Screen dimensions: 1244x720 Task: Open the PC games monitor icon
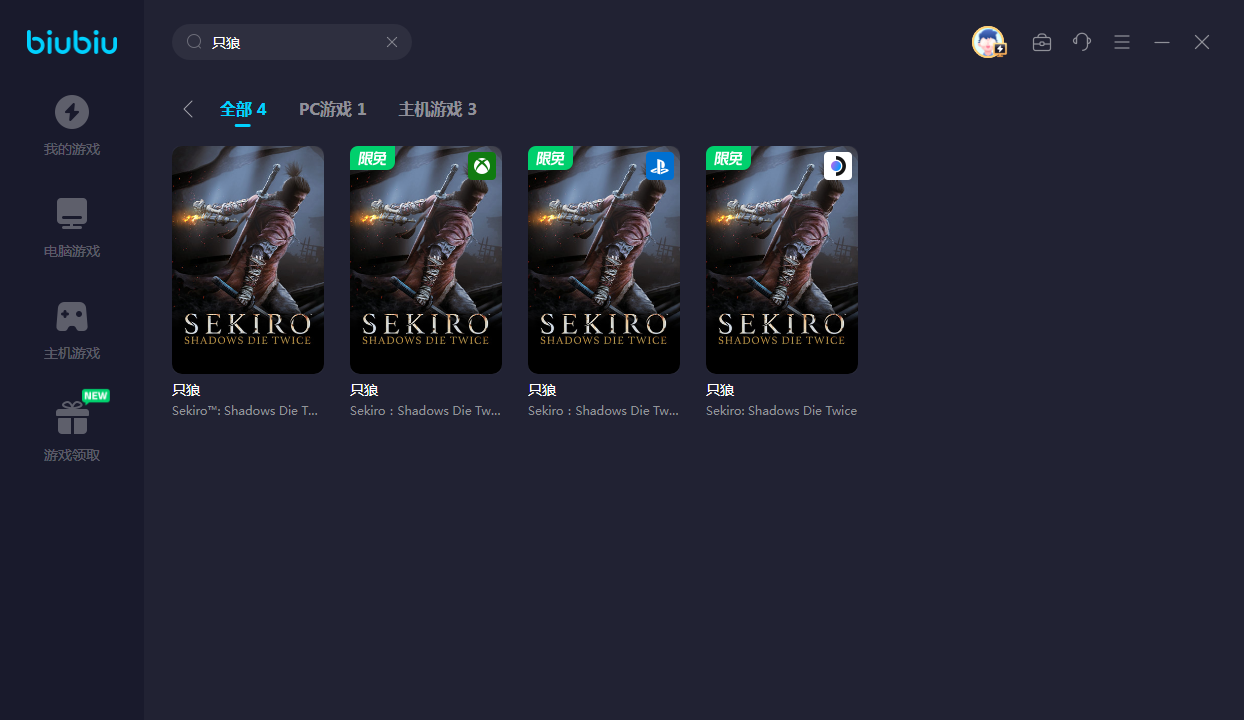[x=71, y=214]
